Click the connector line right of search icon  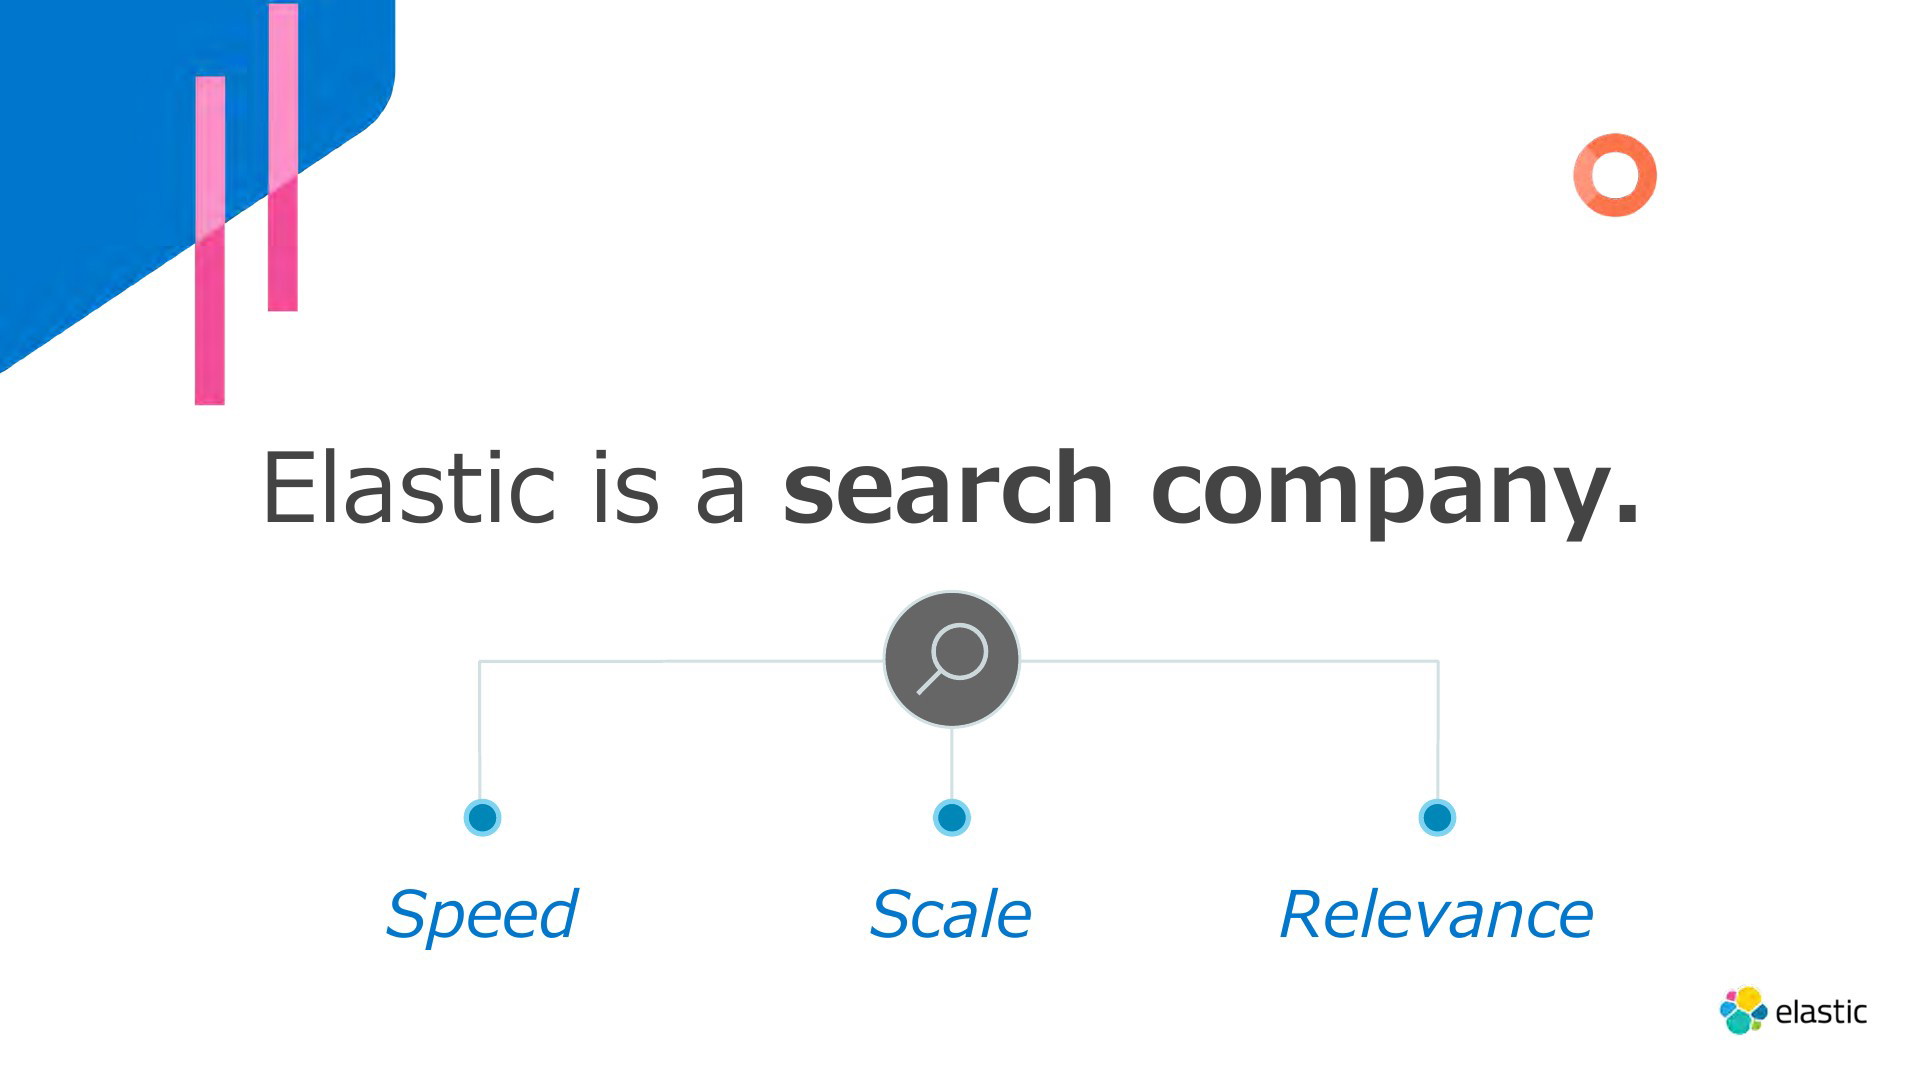click(x=1229, y=661)
